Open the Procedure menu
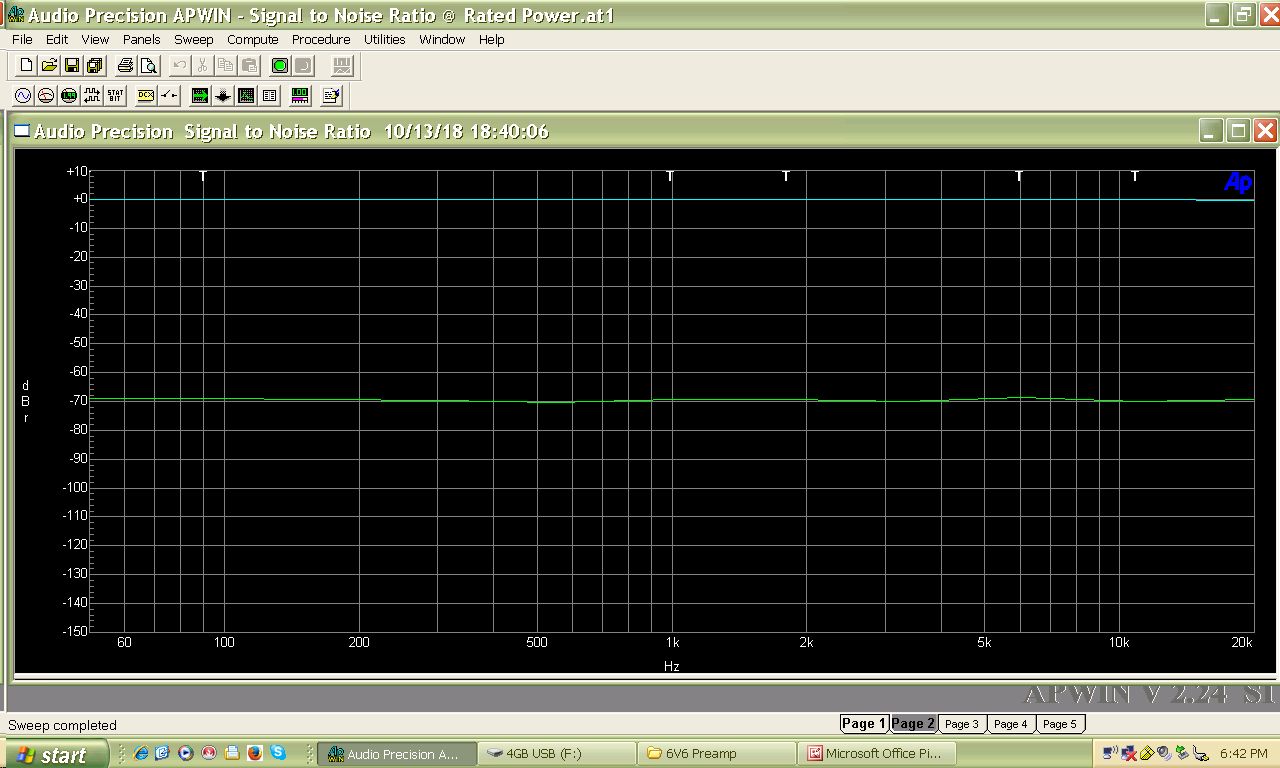 (321, 40)
